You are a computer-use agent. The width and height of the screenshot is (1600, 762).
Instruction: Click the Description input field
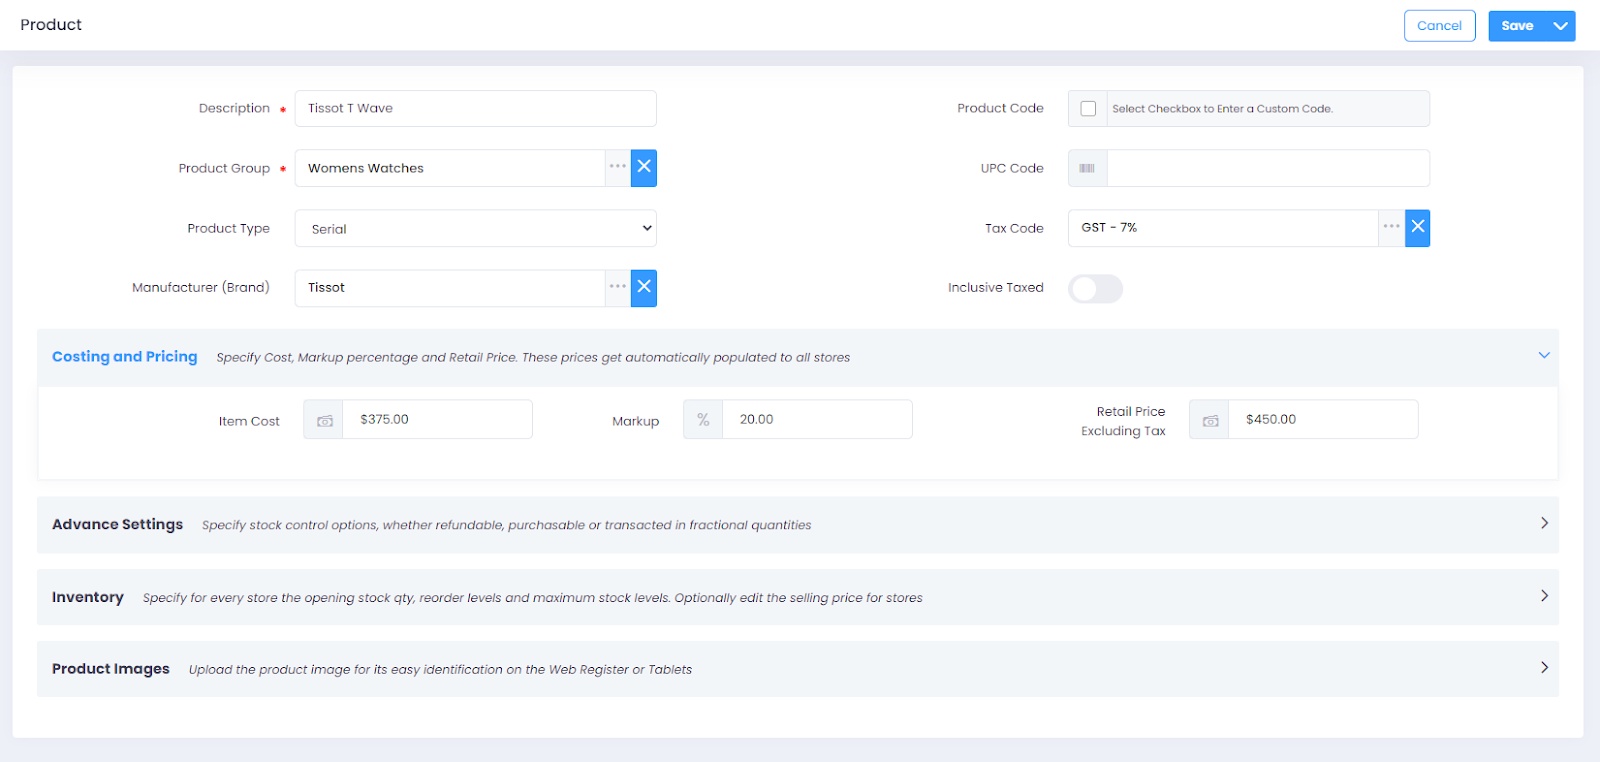(475, 109)
